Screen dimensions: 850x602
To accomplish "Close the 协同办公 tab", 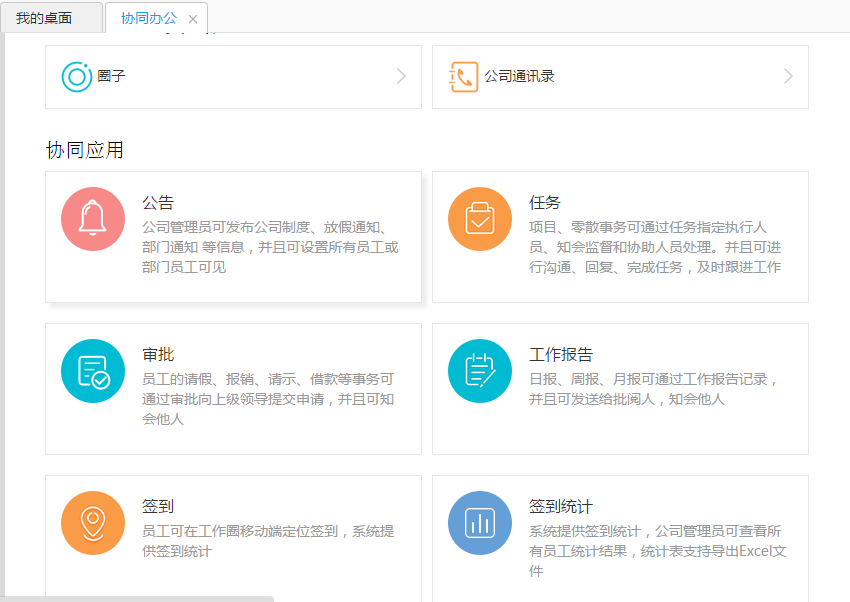I will 193,19.
